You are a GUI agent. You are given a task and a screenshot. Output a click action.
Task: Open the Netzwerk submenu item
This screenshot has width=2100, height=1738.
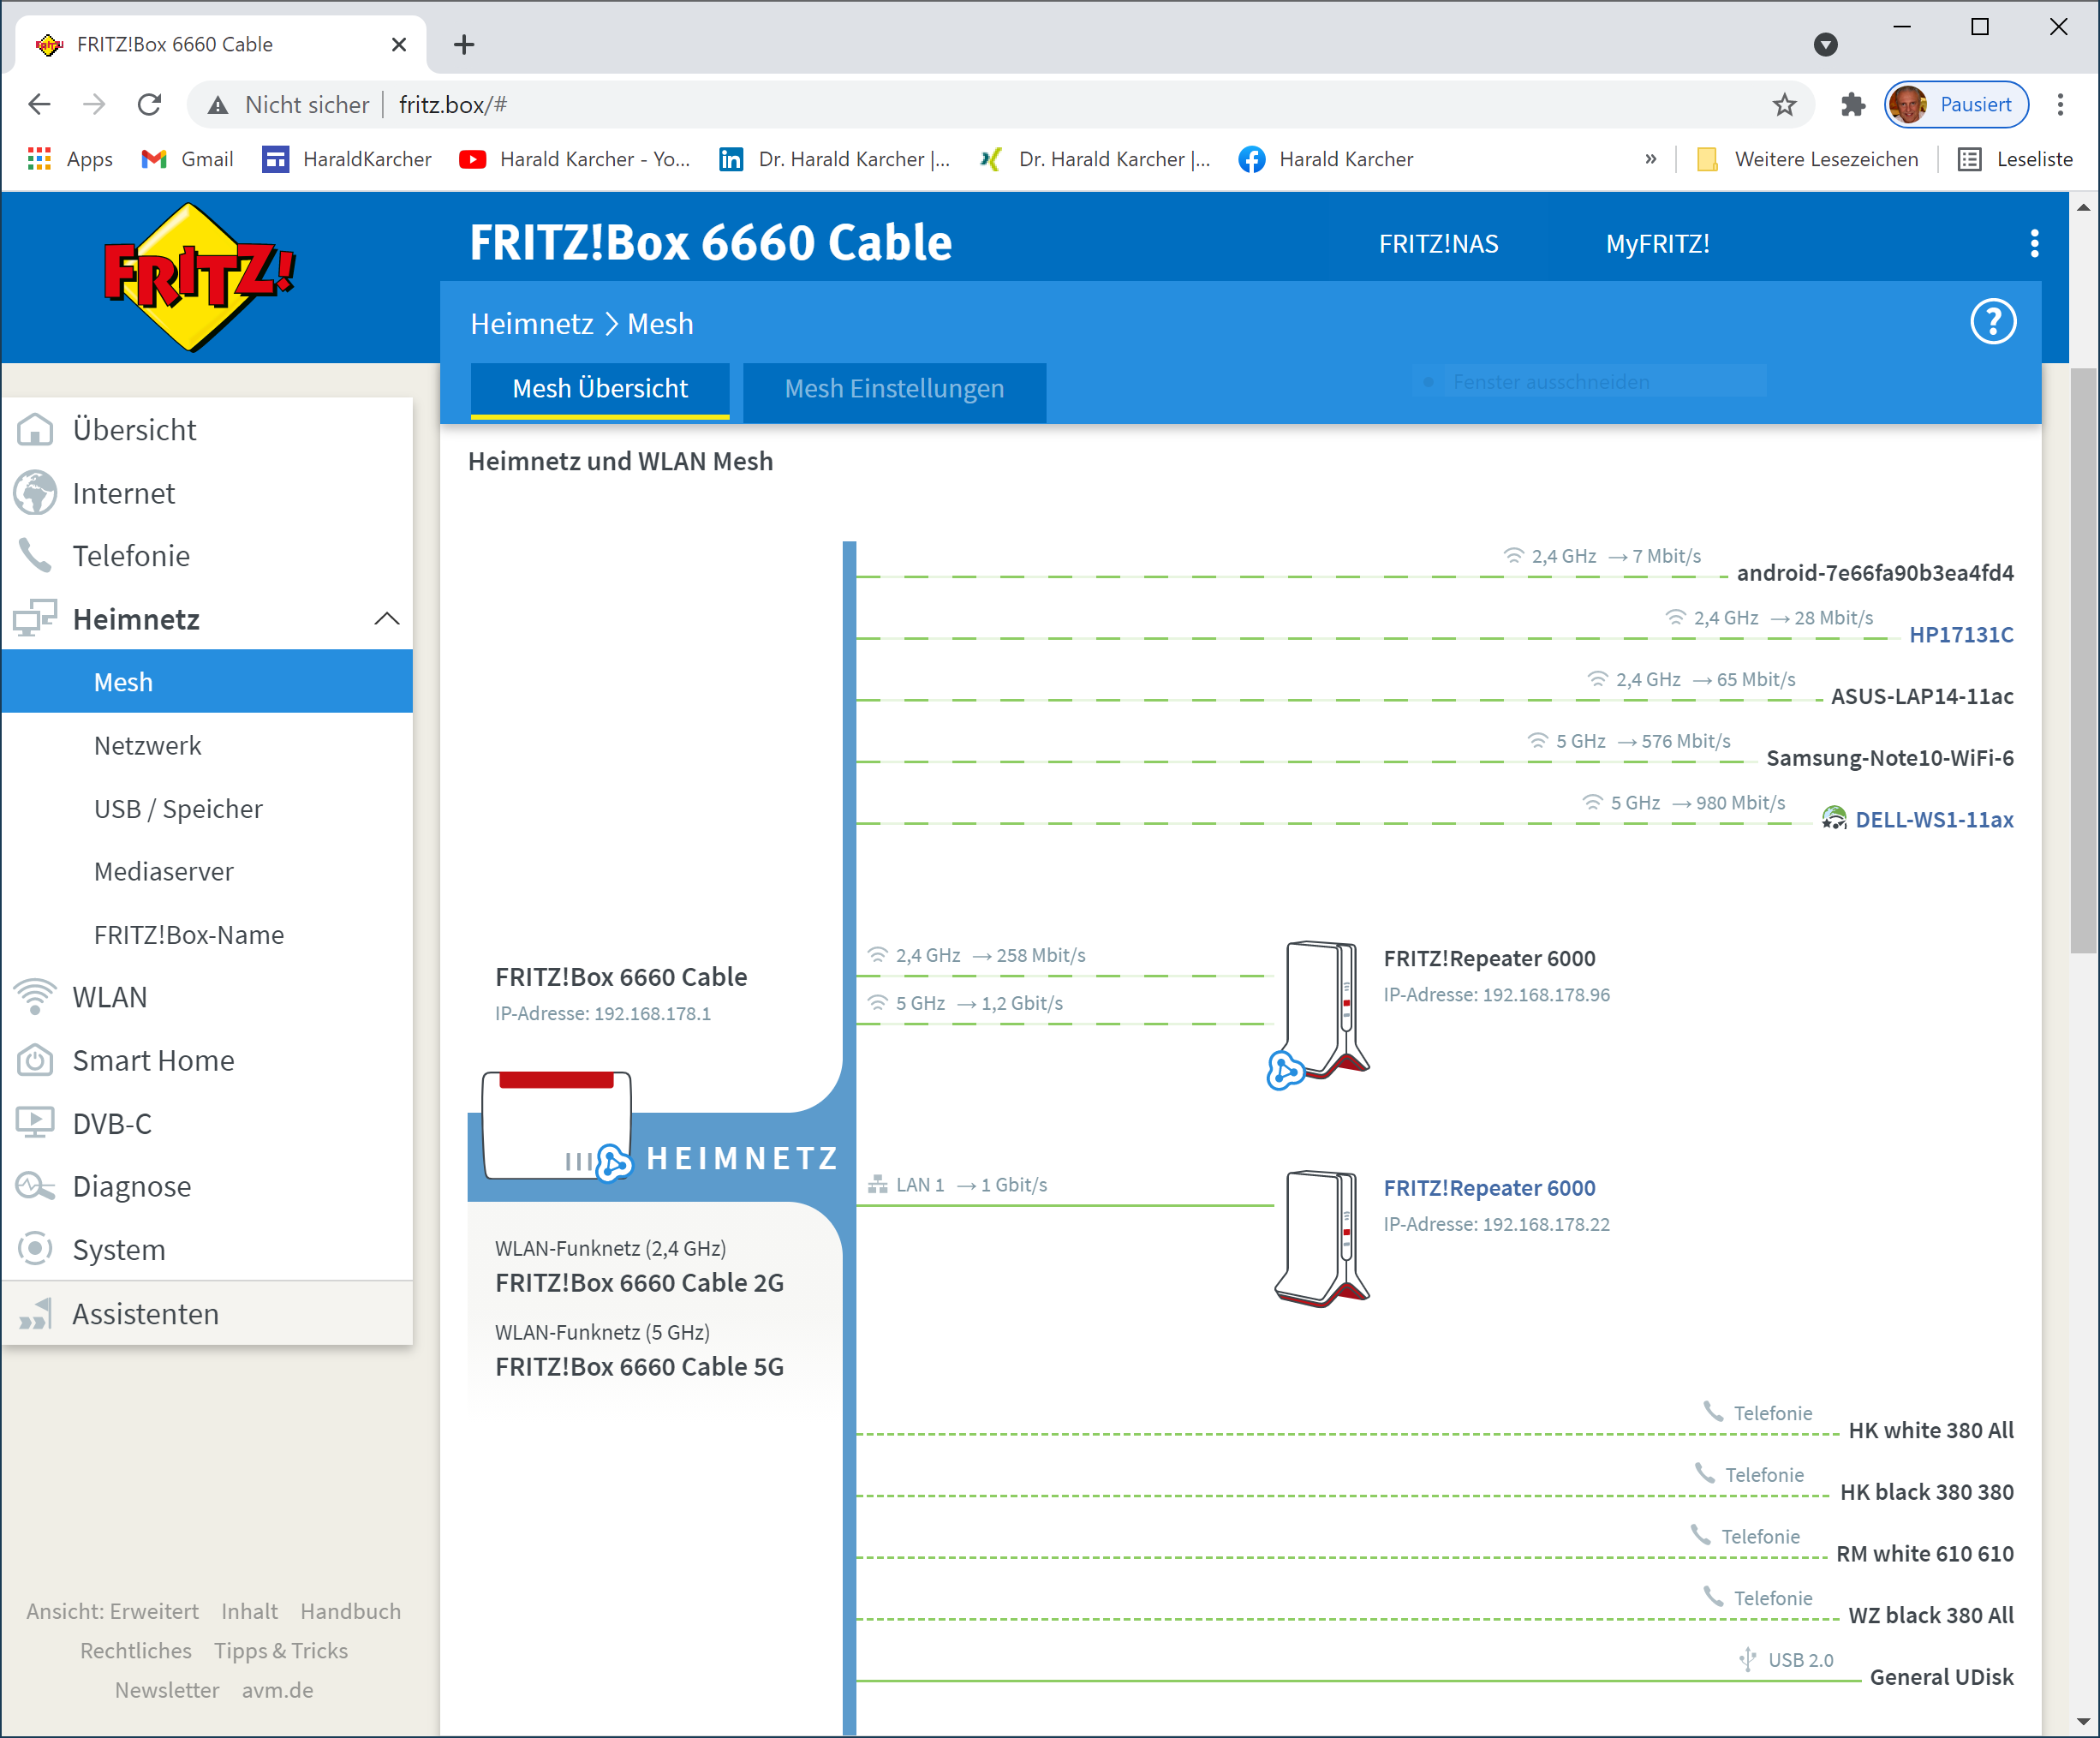148,746
